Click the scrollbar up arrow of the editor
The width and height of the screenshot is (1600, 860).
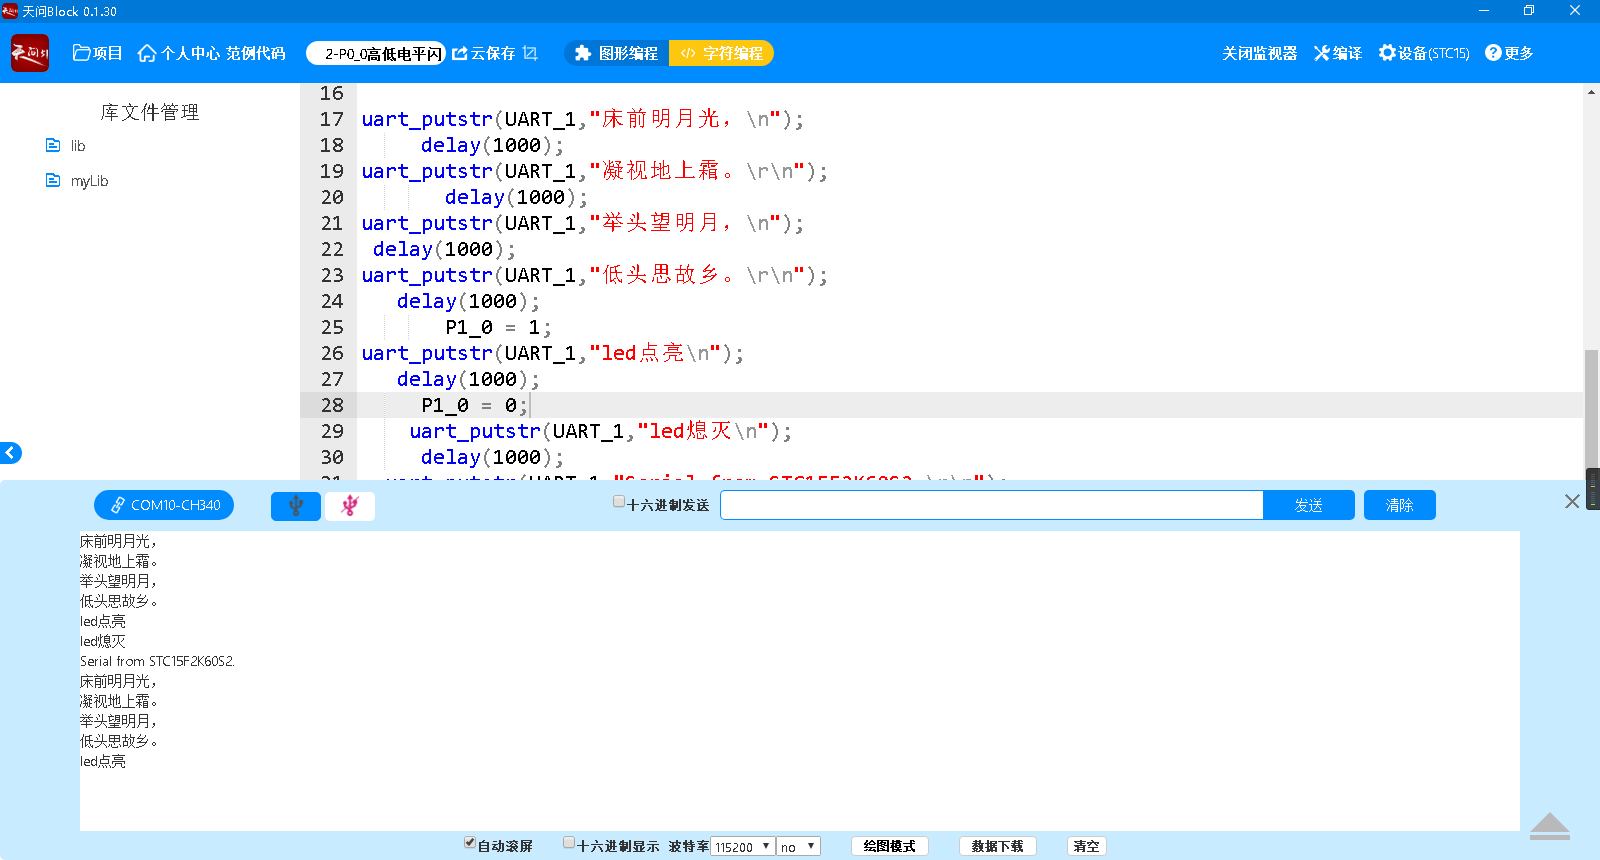click(1591, 92)
